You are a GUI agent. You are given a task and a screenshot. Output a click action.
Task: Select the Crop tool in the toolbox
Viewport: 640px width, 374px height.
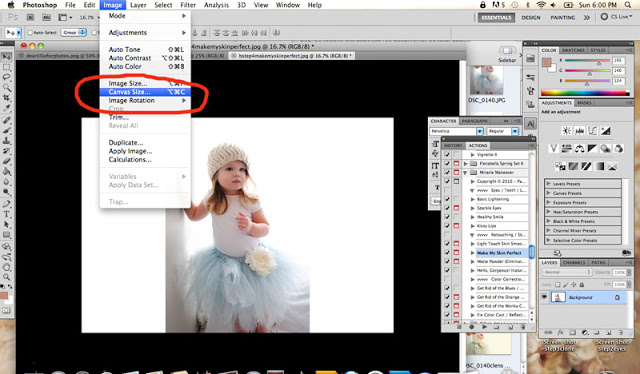[7, 98]
